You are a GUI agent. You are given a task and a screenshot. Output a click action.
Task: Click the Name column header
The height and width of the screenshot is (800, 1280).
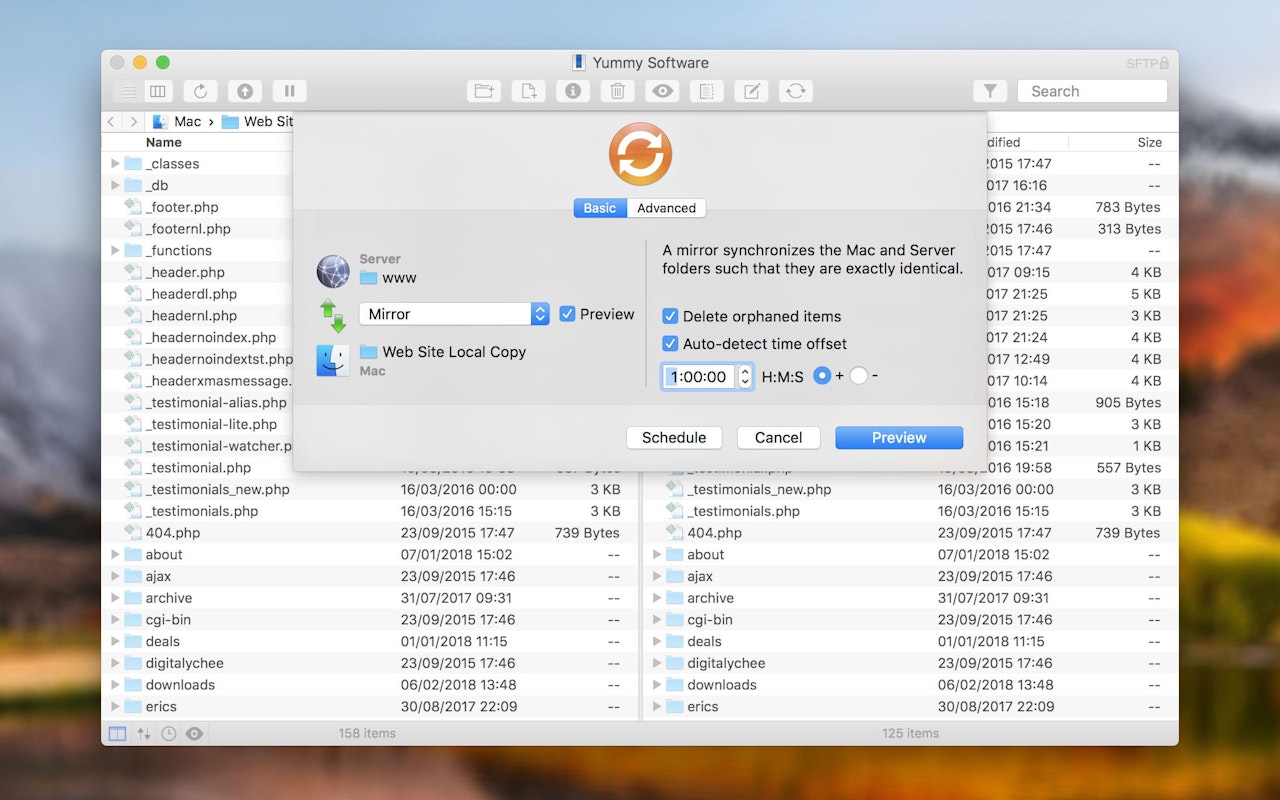pyautogui.click(x=163, y=142)
